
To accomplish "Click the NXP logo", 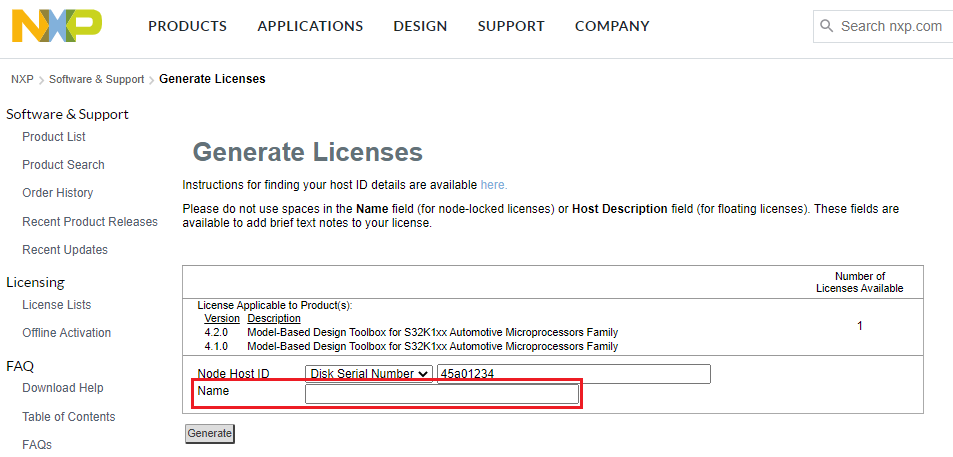I will pos(56,25).
